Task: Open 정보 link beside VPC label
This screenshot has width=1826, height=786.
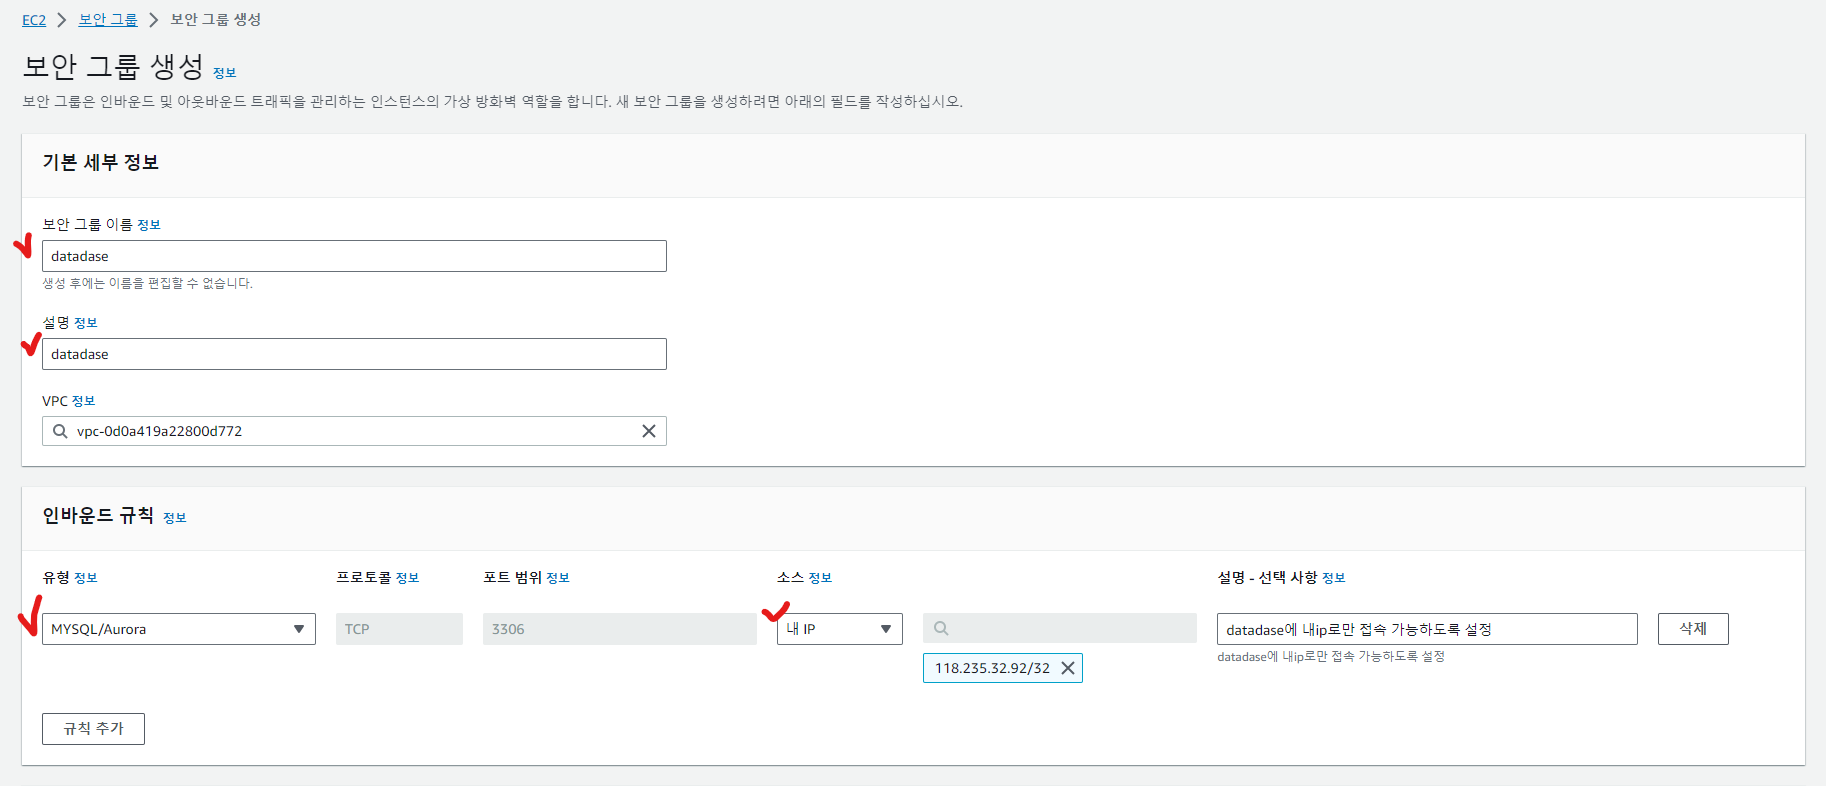Action: (x=84, y=401)
